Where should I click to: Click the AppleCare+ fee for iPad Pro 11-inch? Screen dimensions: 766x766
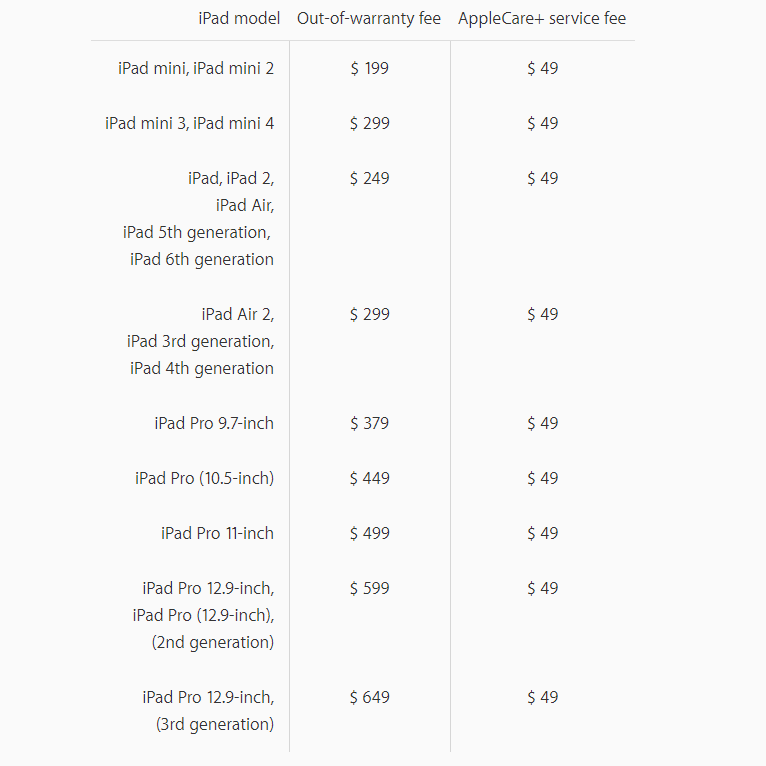tap(542, 533)
